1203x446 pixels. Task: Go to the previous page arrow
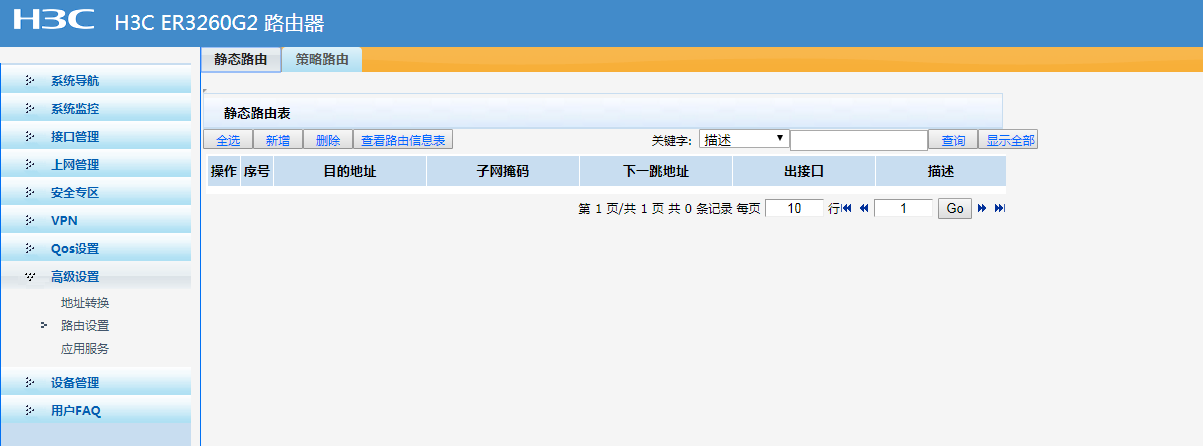coord(864,208)
